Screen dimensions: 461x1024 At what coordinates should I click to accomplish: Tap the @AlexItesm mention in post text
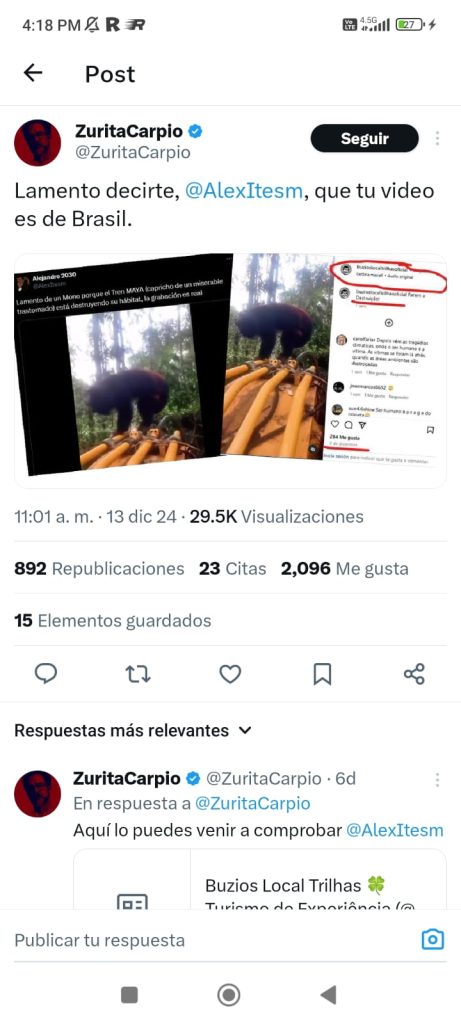tap(244, 191)
